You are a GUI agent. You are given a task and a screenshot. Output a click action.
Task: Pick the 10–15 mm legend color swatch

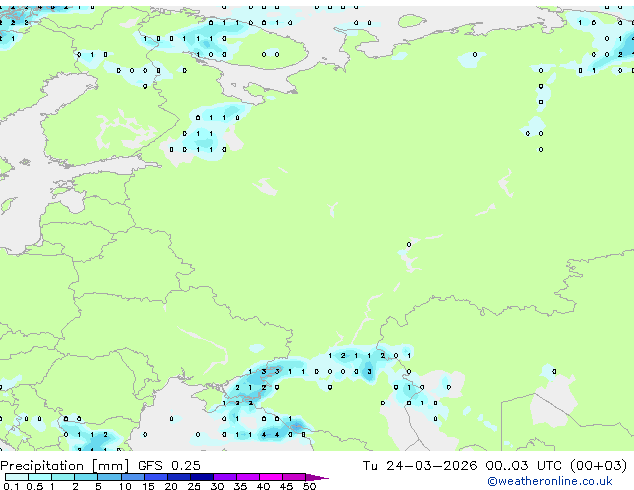(x=132, y=477)
